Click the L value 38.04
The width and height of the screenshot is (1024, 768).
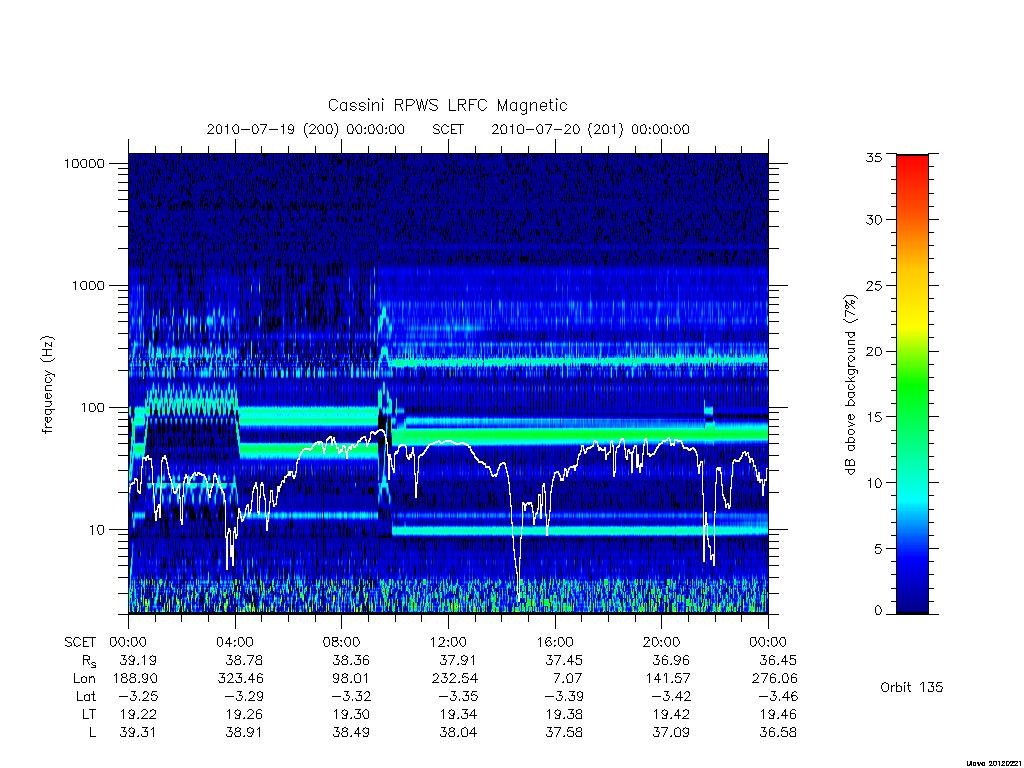pyautogui.click(x=458, y=733)
